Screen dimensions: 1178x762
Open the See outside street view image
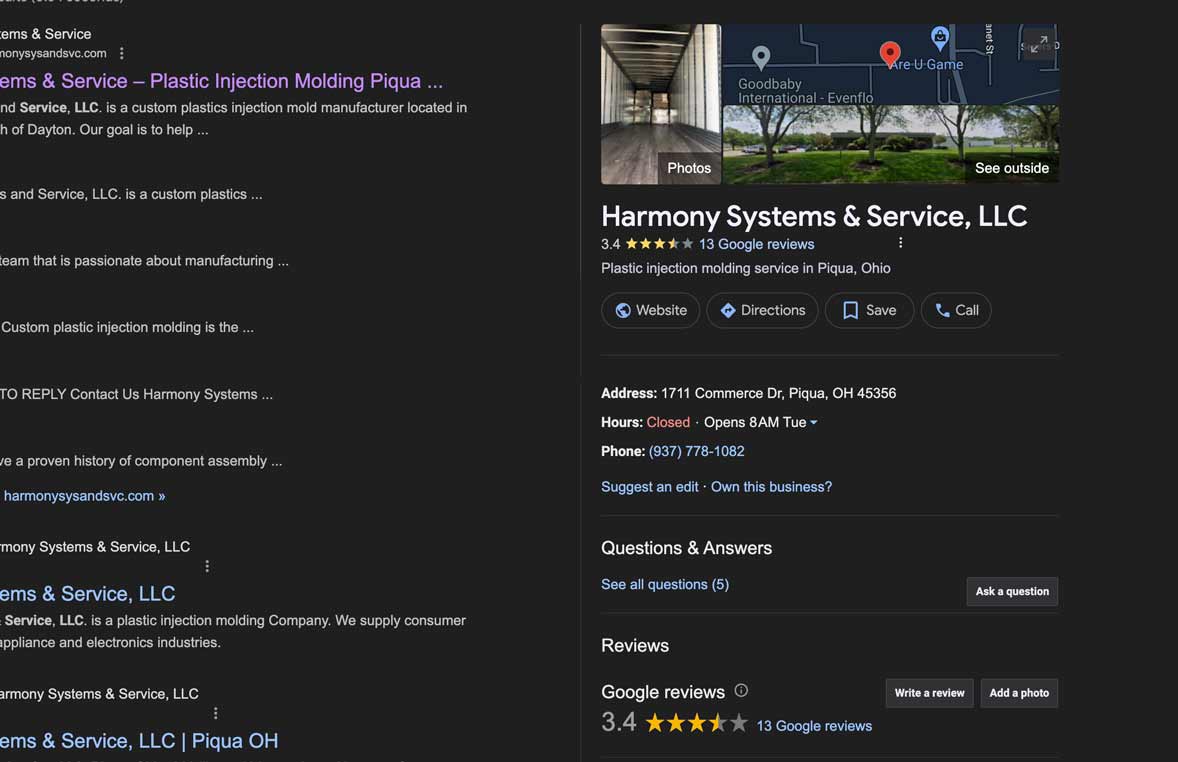tap(891, 144)
